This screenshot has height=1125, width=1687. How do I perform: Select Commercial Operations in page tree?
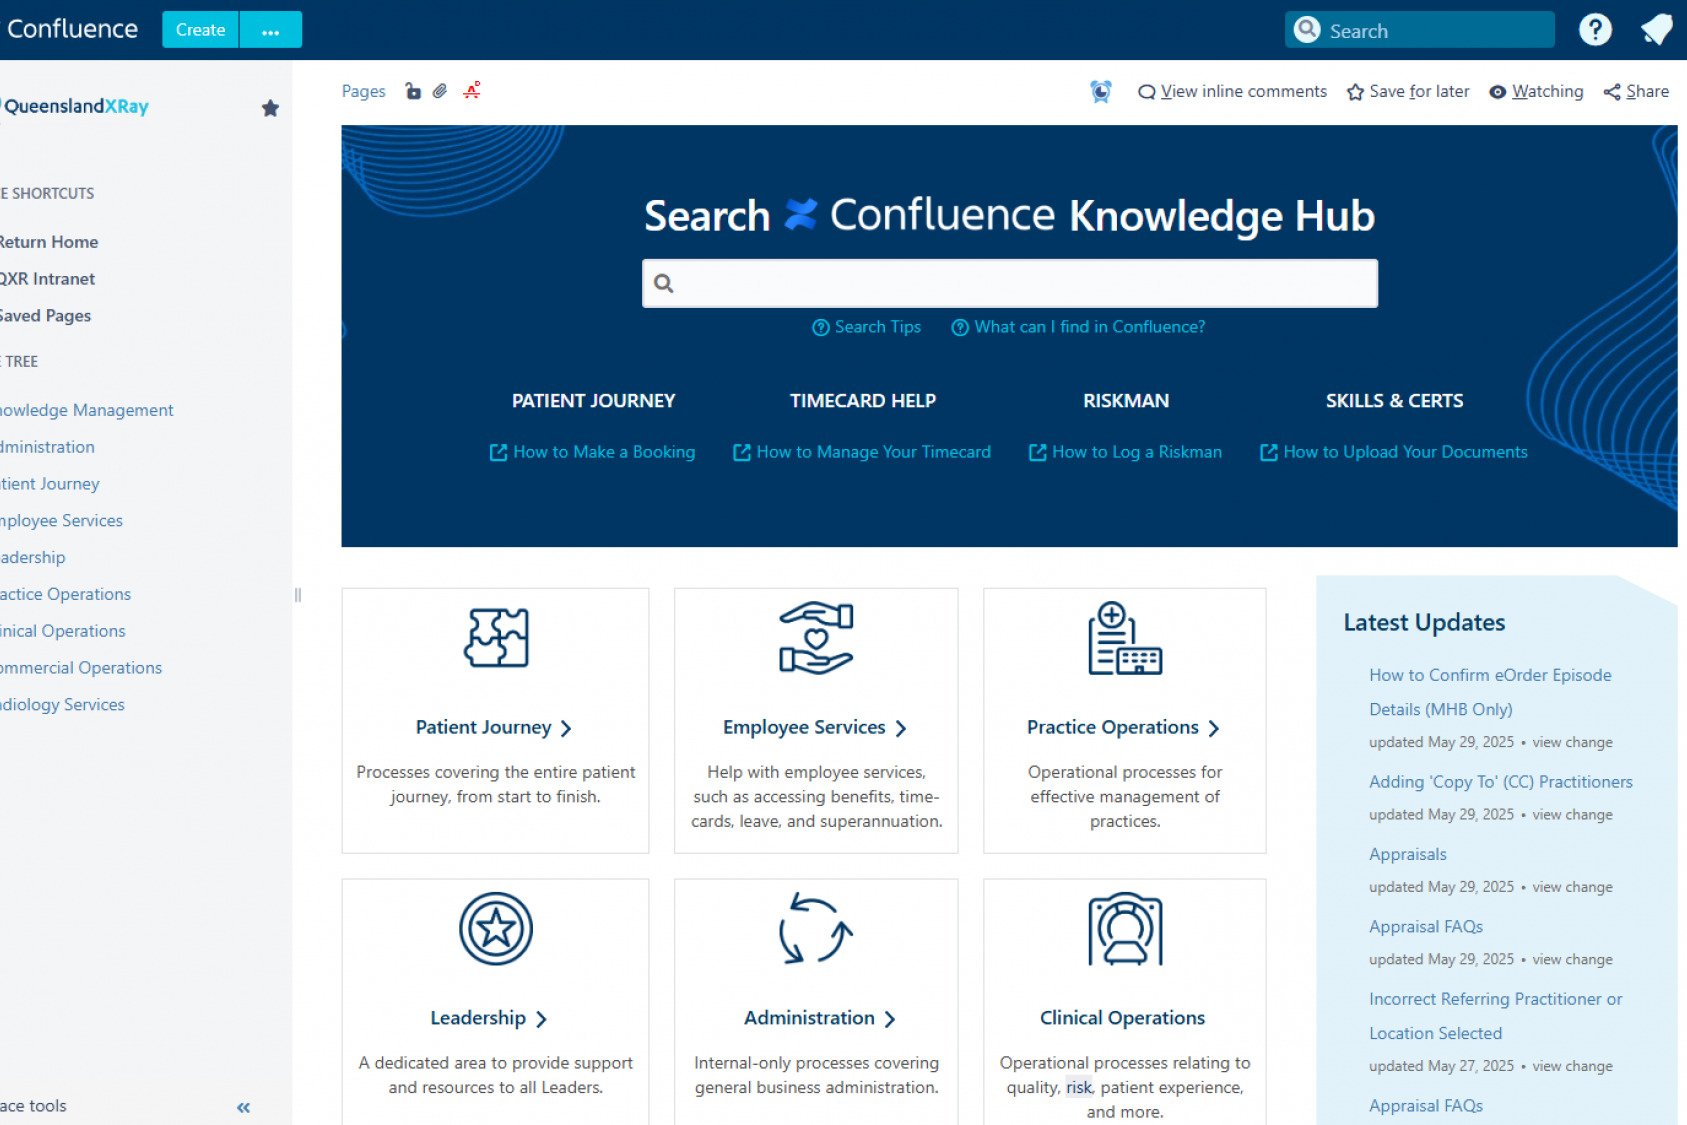81,668
